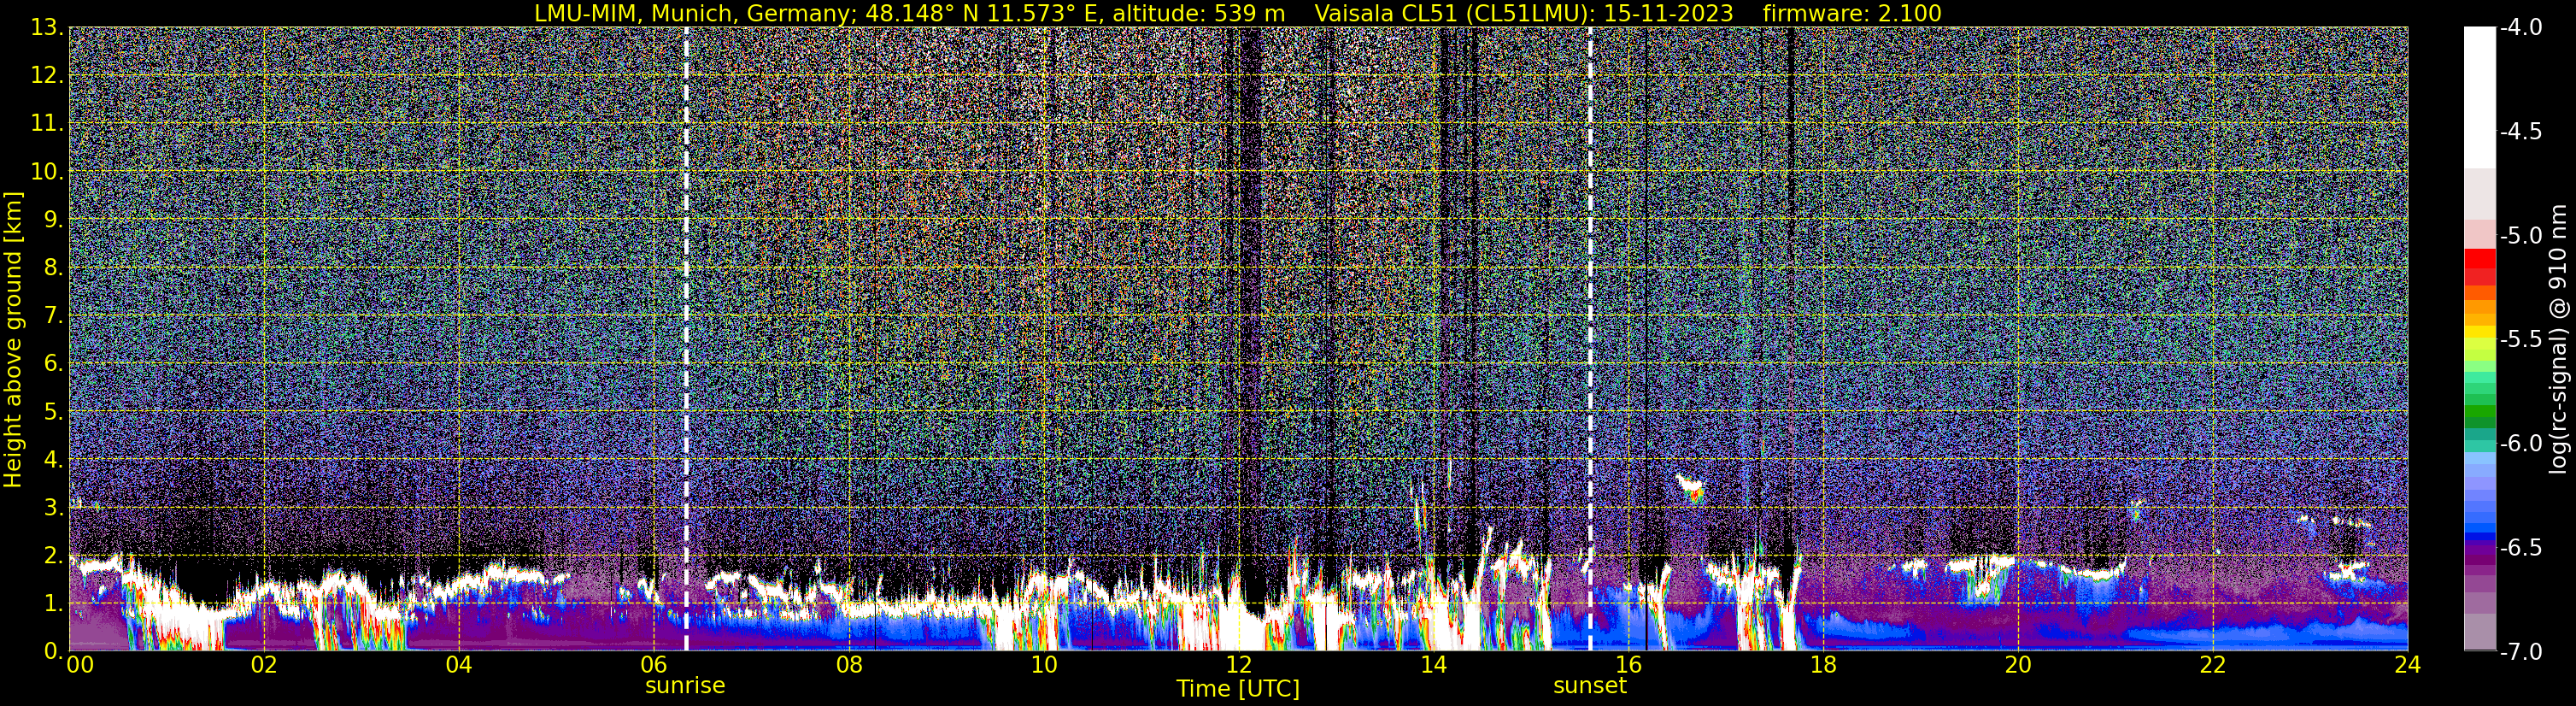Click the height tick label '7.'
The height and width of the screenshot is (706, 2576).
click(x=53, y=316)
